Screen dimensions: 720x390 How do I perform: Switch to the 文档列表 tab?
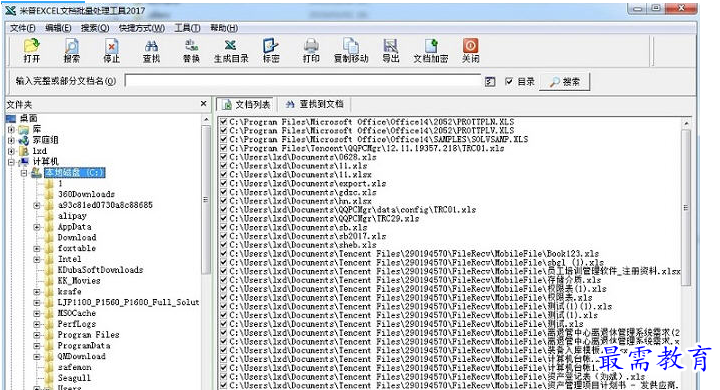[x=246, y=105]
